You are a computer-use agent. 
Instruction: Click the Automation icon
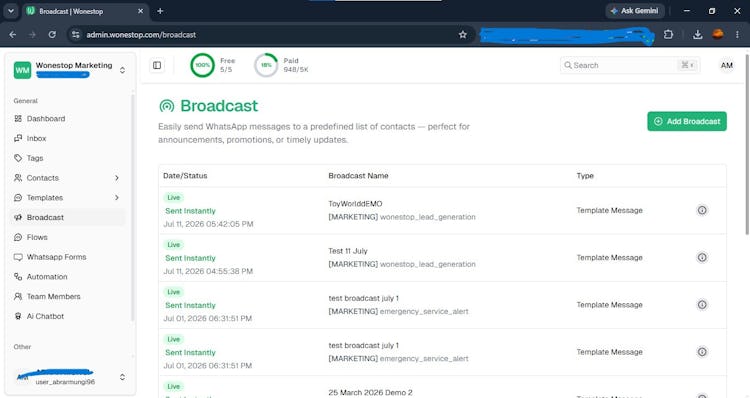18,276
